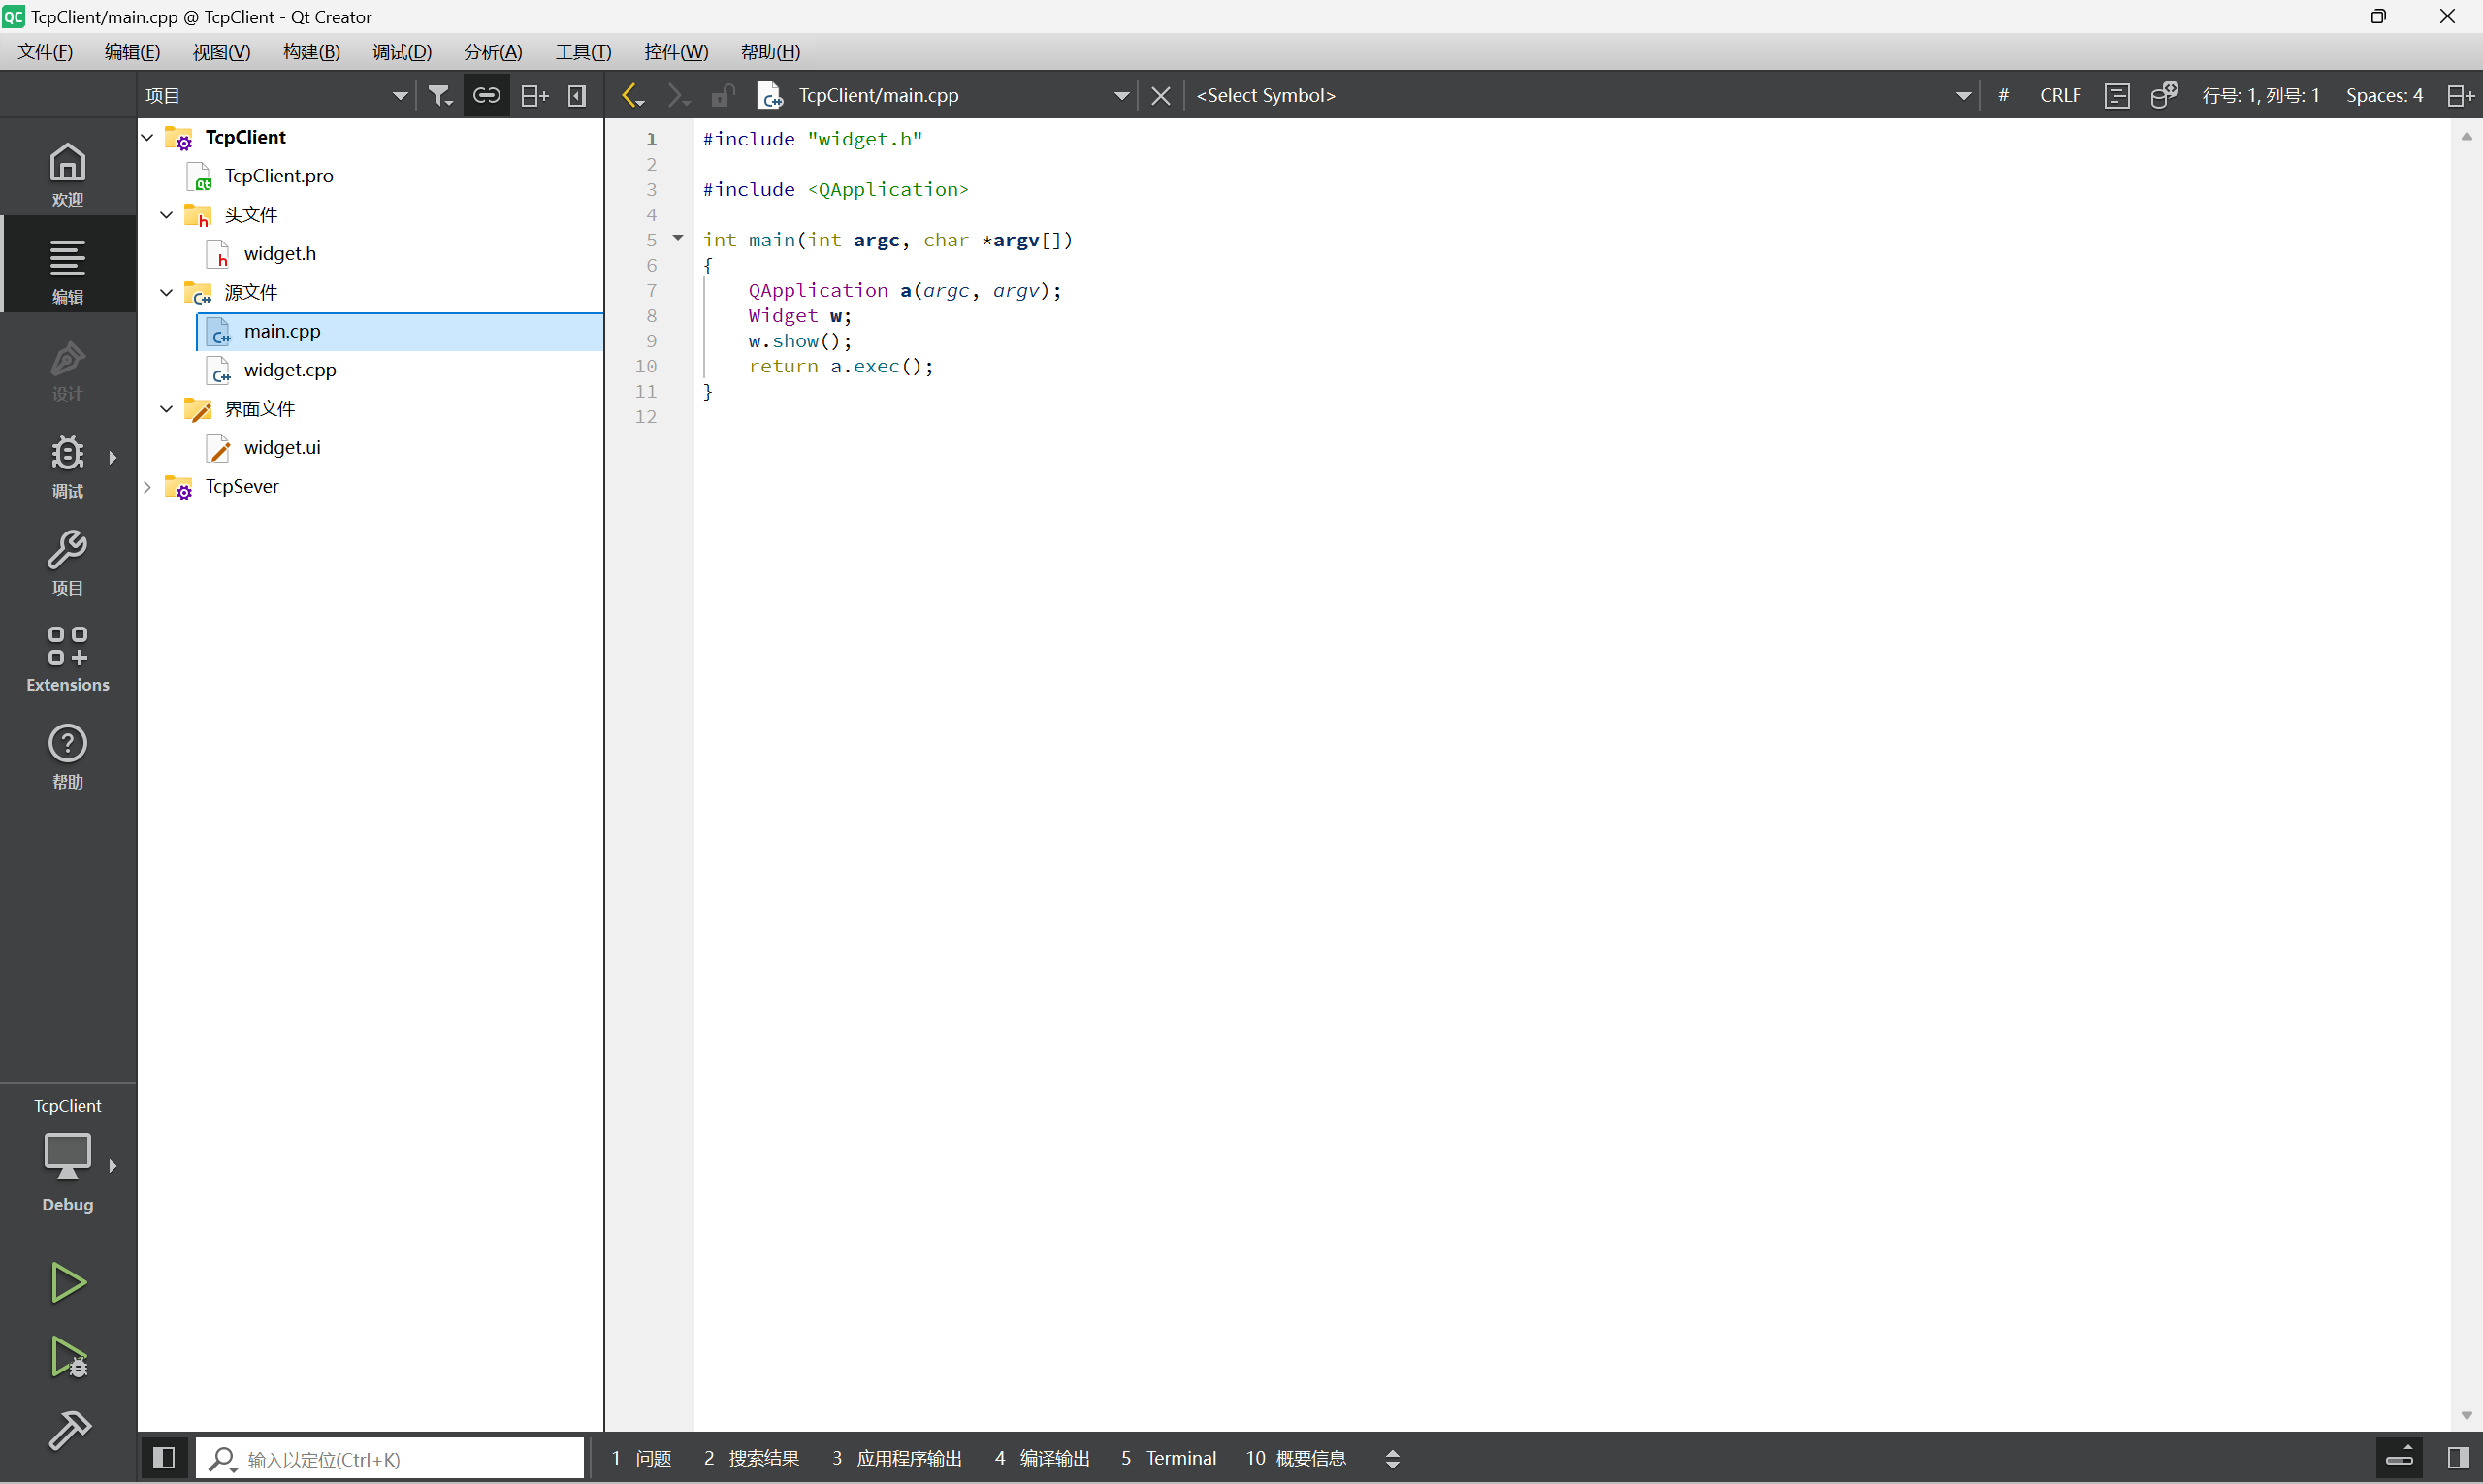
Task: Click the editor vertical scrollbar down arrow
Action: 2466,1415
